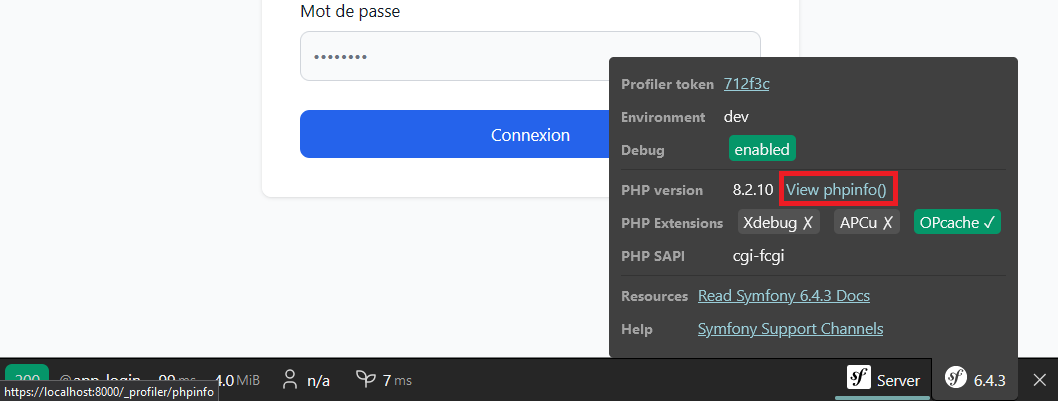Click the green Debug enabled badge

762,149
